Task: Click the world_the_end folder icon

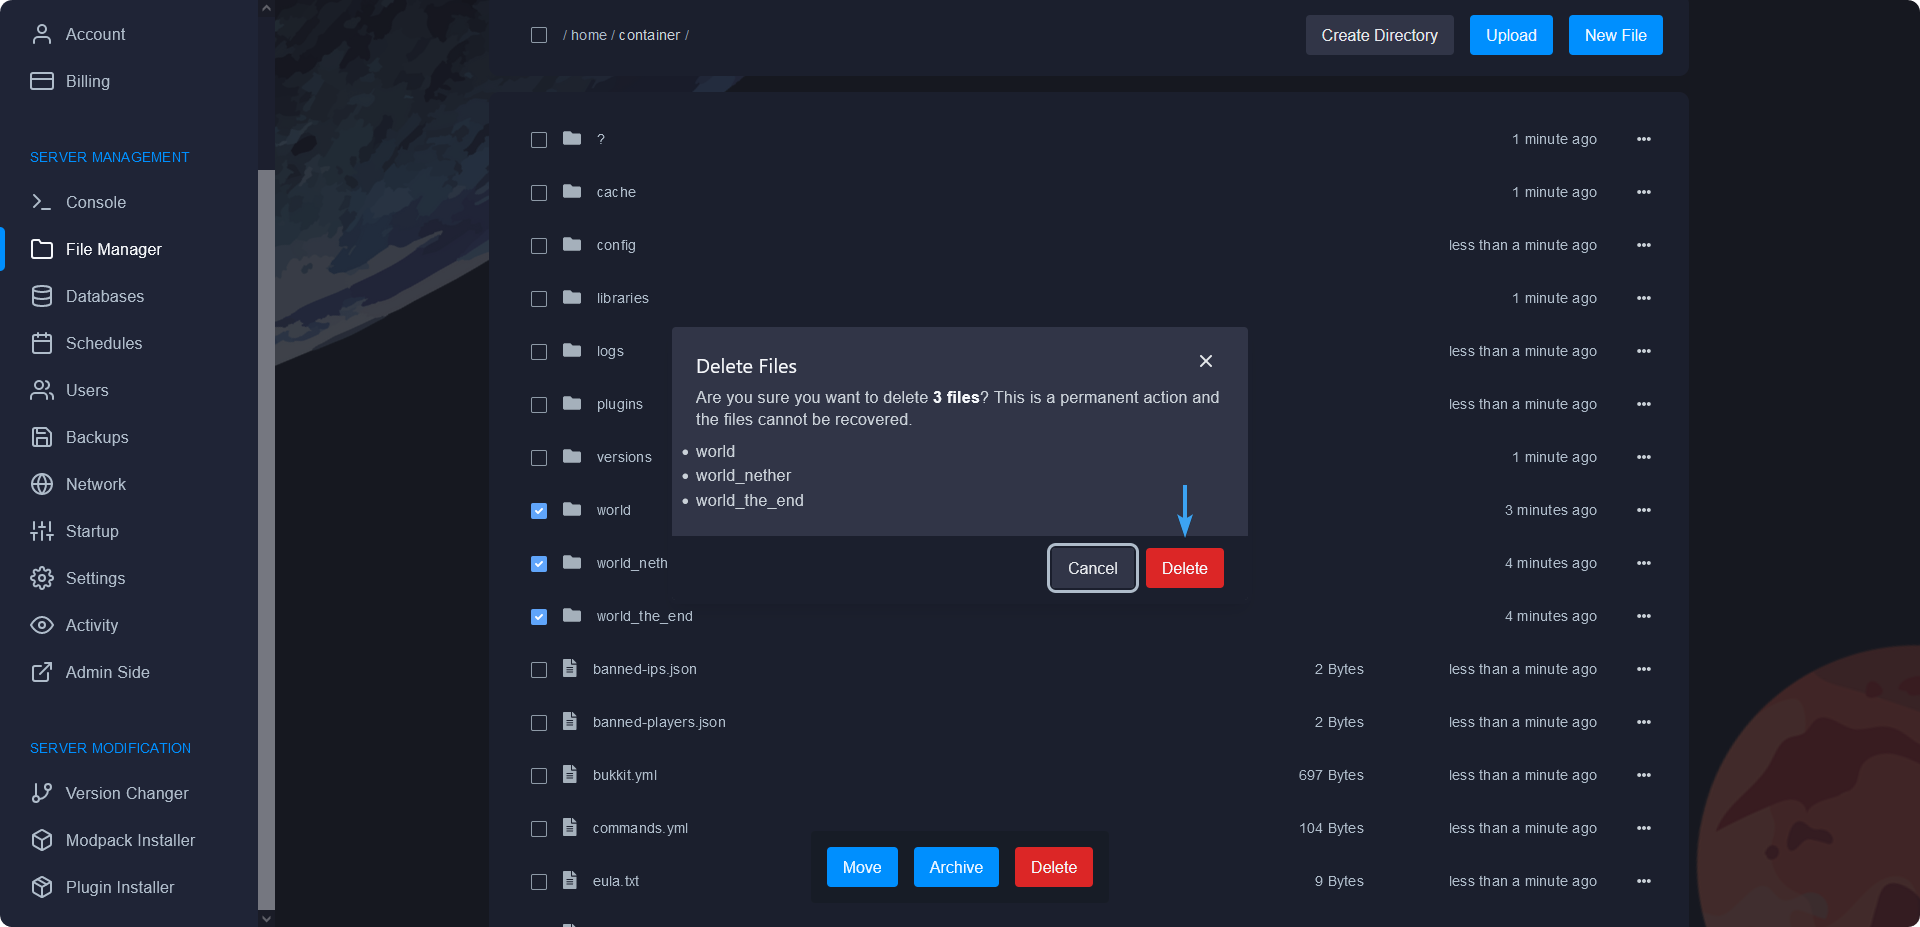Action: 572,615
